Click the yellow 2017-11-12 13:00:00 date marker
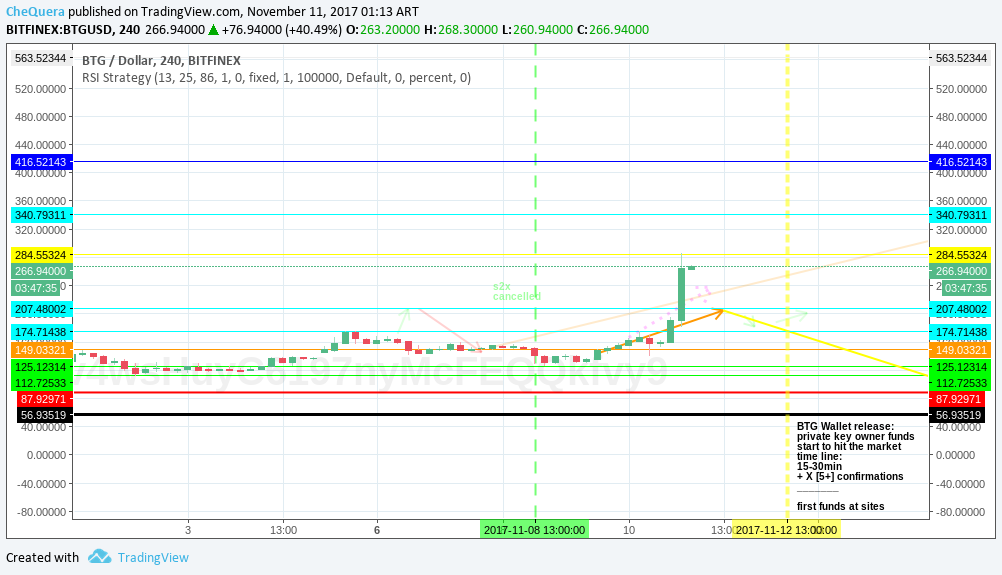Viewport: 1002px width, 575px height. (786, 530)
